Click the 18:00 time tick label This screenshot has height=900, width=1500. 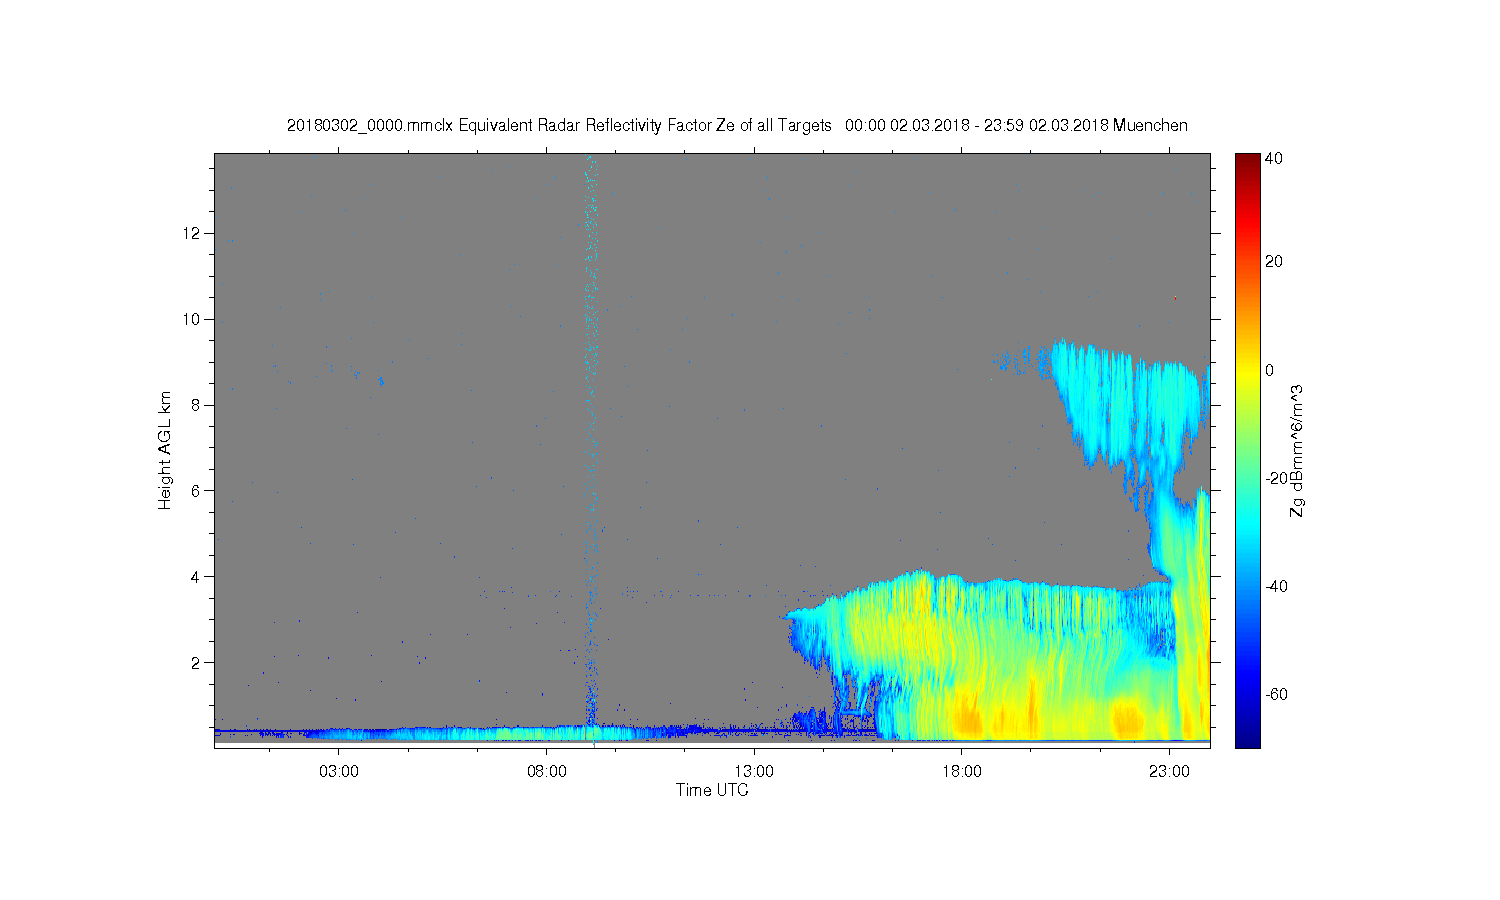coord(962,772)
